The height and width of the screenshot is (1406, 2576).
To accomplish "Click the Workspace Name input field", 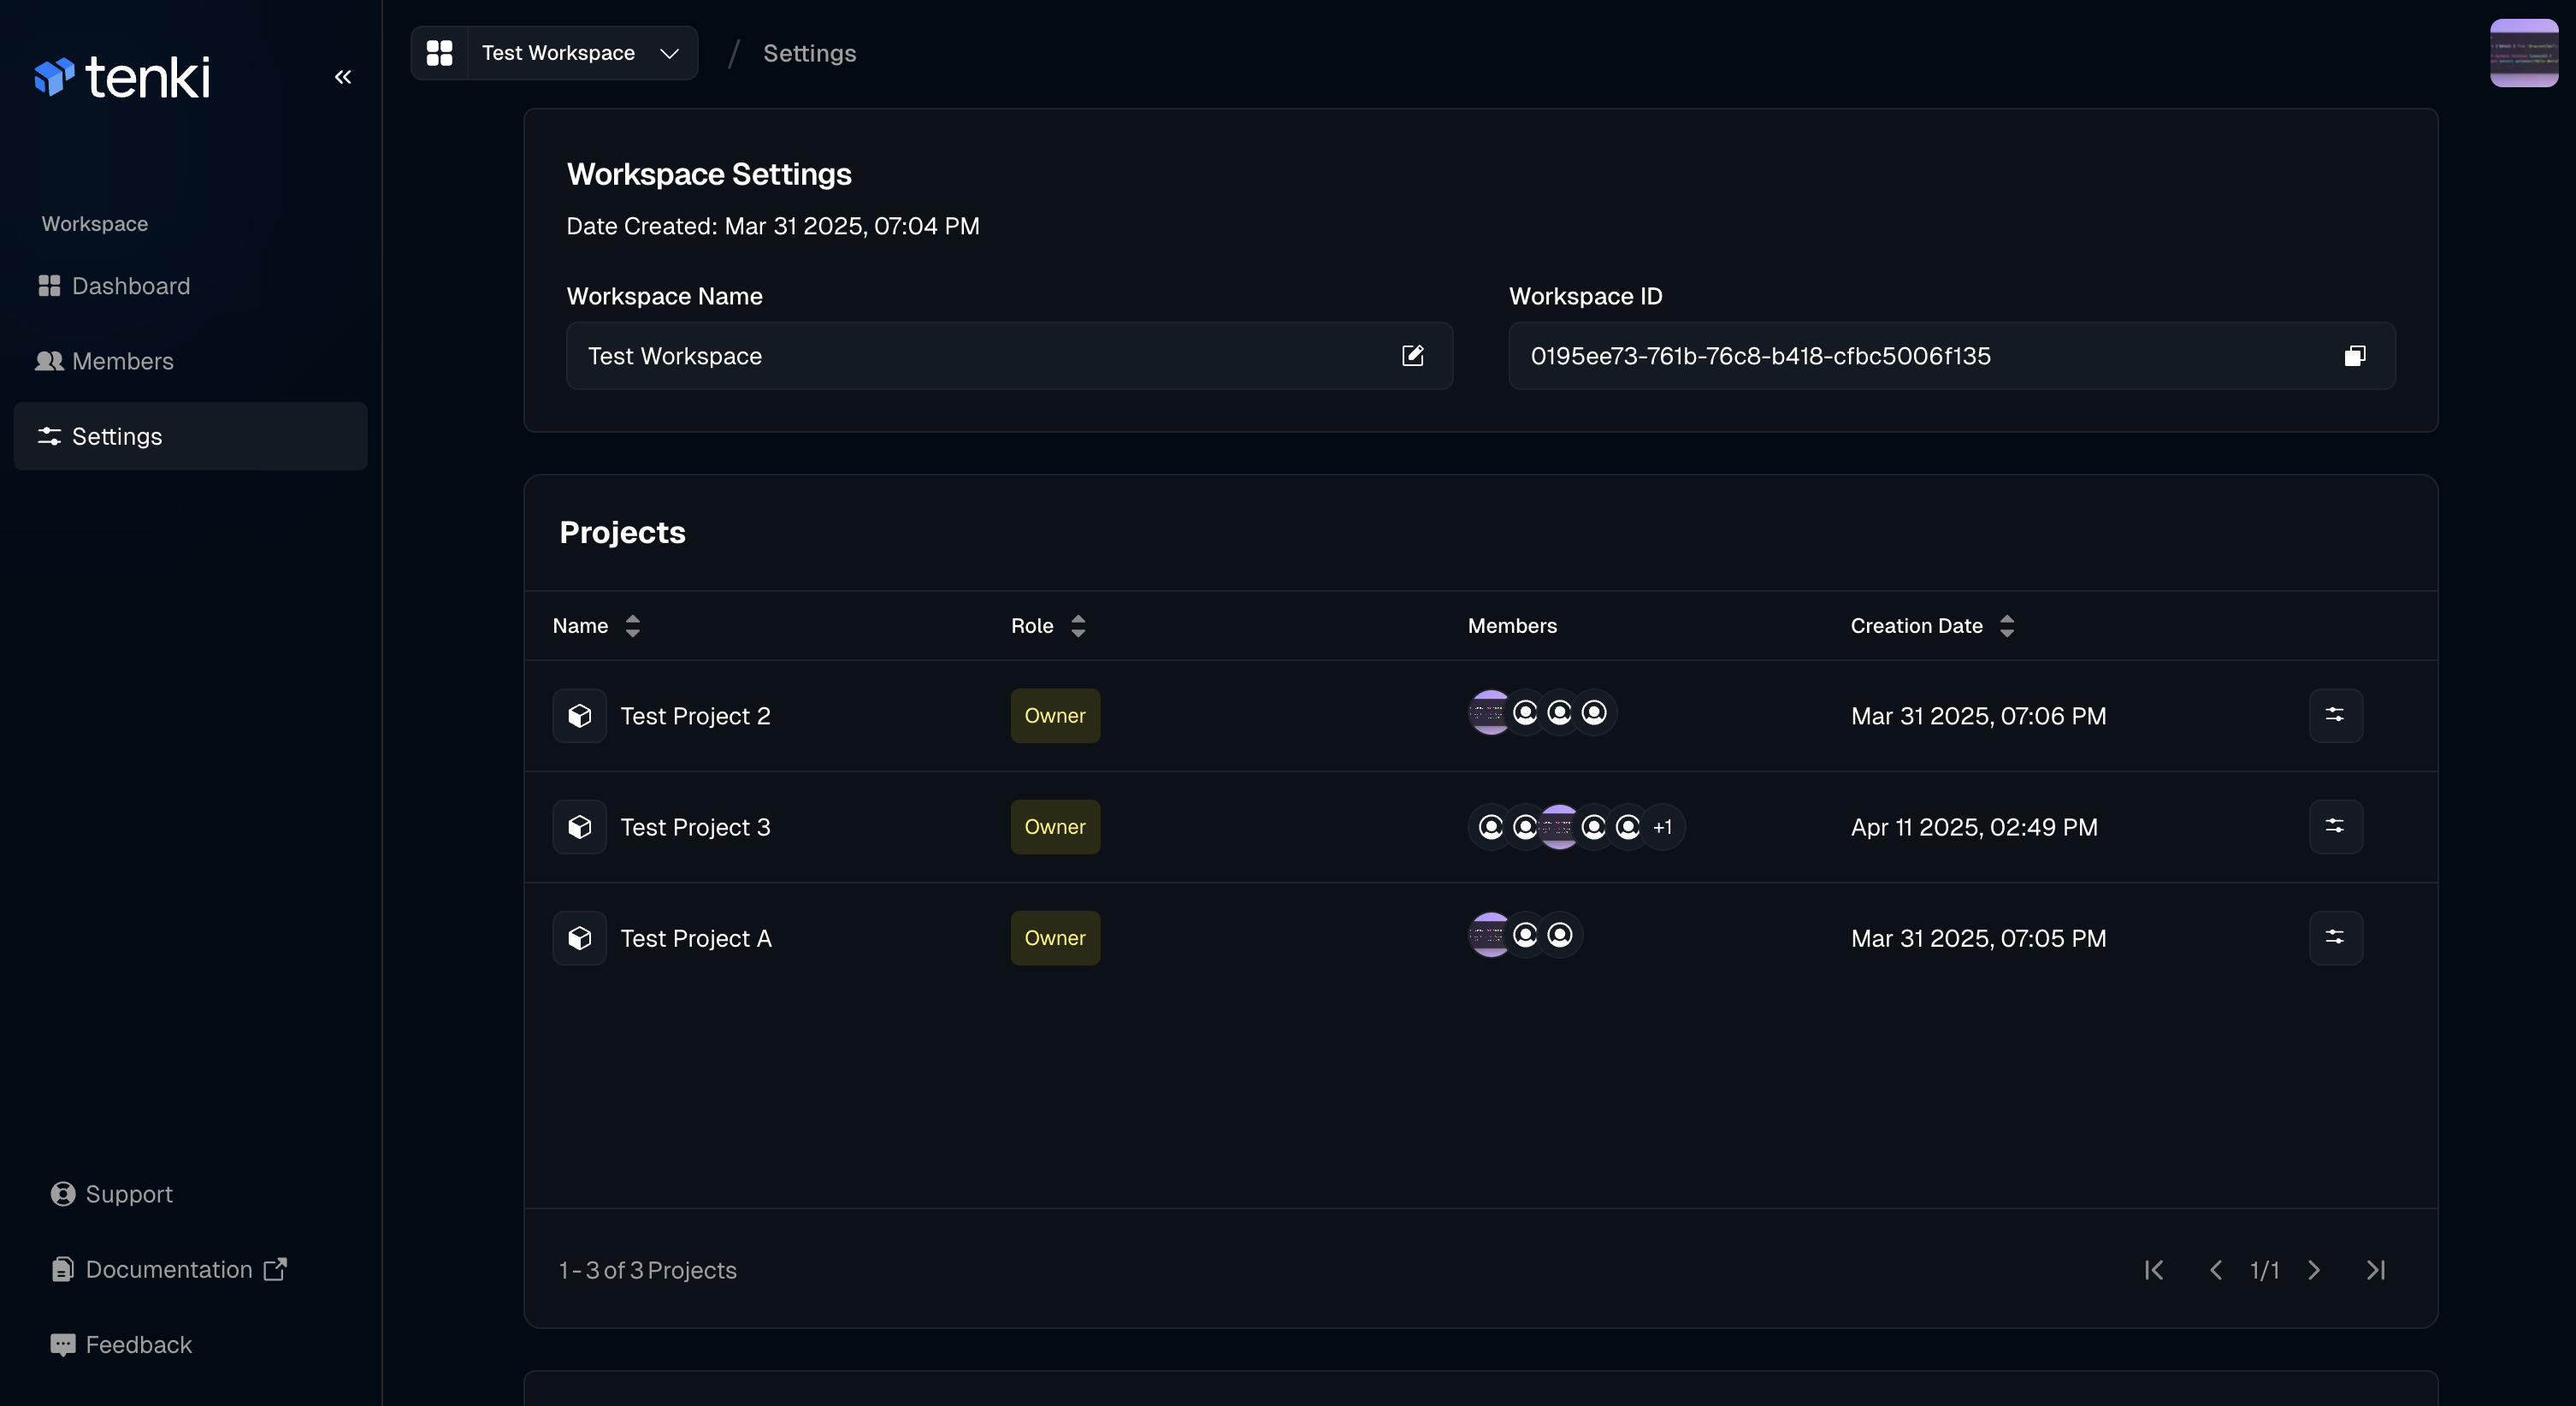I will click(980, 356).
